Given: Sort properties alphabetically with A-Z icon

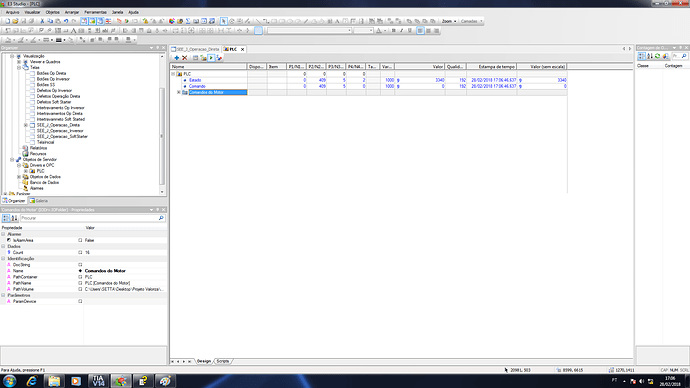Looking at the screenshot, I should (14, 218).
